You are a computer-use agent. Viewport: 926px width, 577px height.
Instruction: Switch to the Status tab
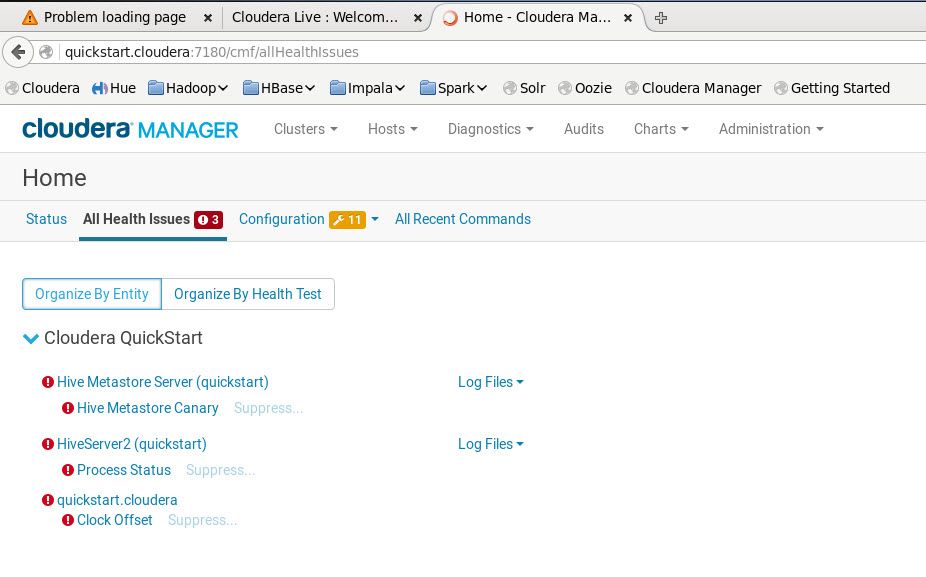click(x=46, y=219)
